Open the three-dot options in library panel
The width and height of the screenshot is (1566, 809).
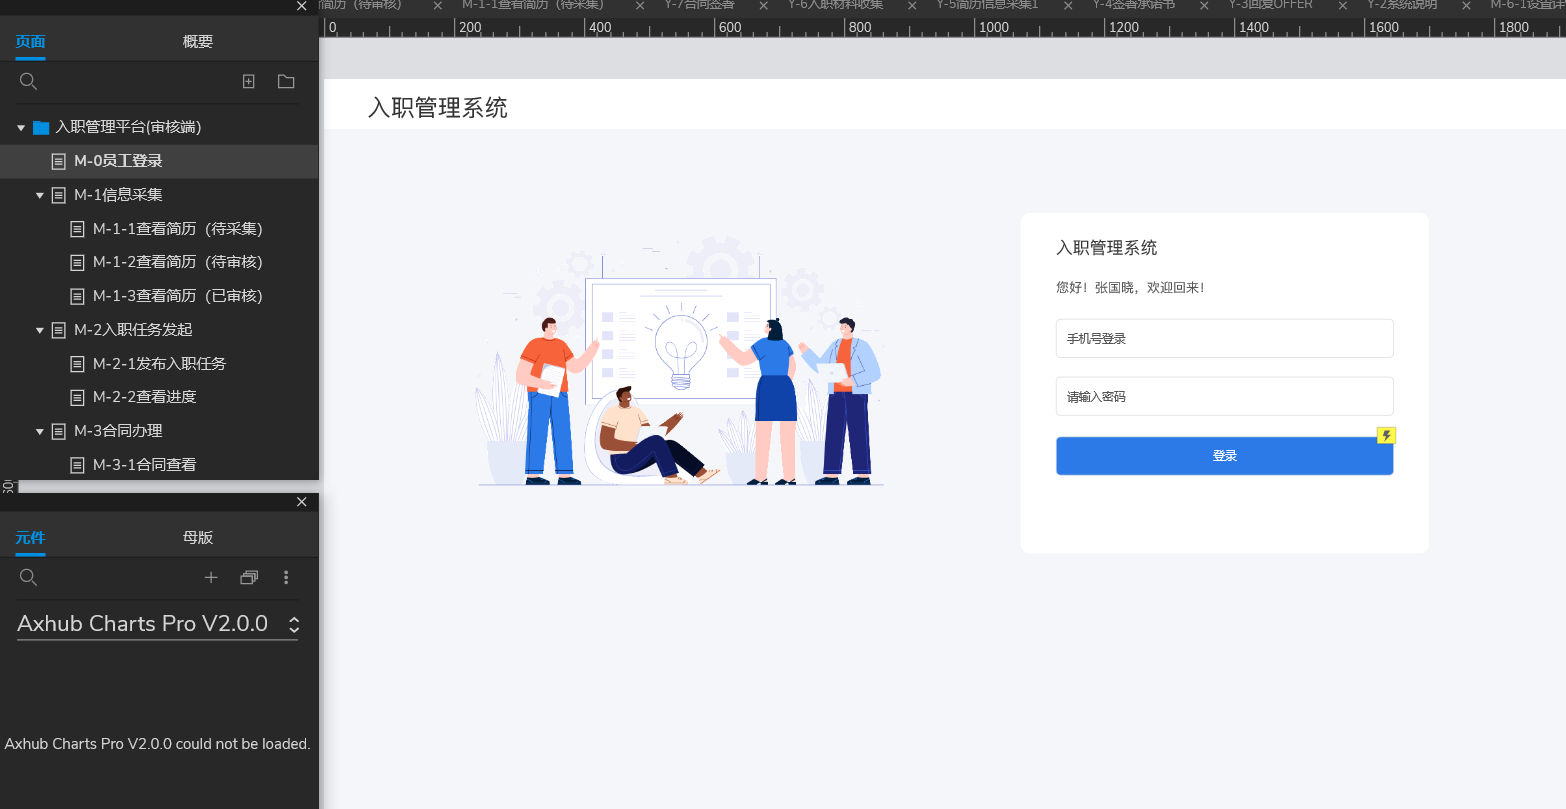pos(286,577)
